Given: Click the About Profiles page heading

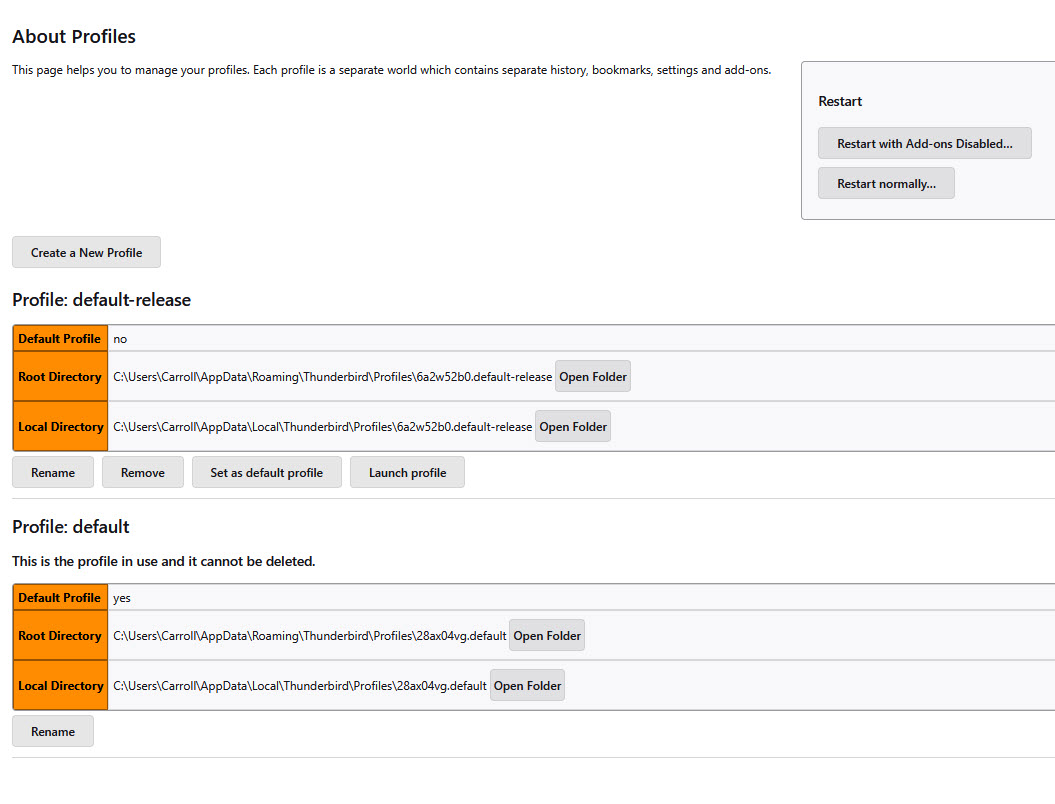Looking at the screenshot, I should point(74,37).
